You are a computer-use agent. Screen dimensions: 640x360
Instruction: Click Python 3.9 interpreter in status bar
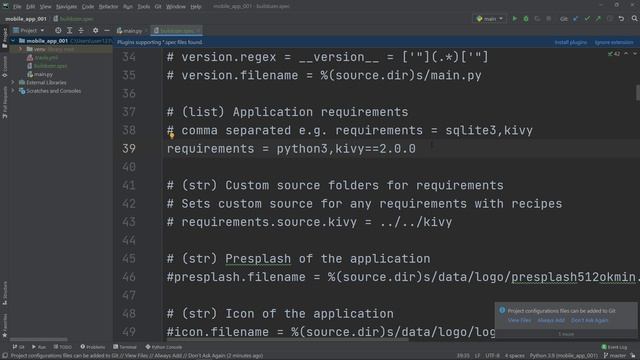[x=563, y=356]
